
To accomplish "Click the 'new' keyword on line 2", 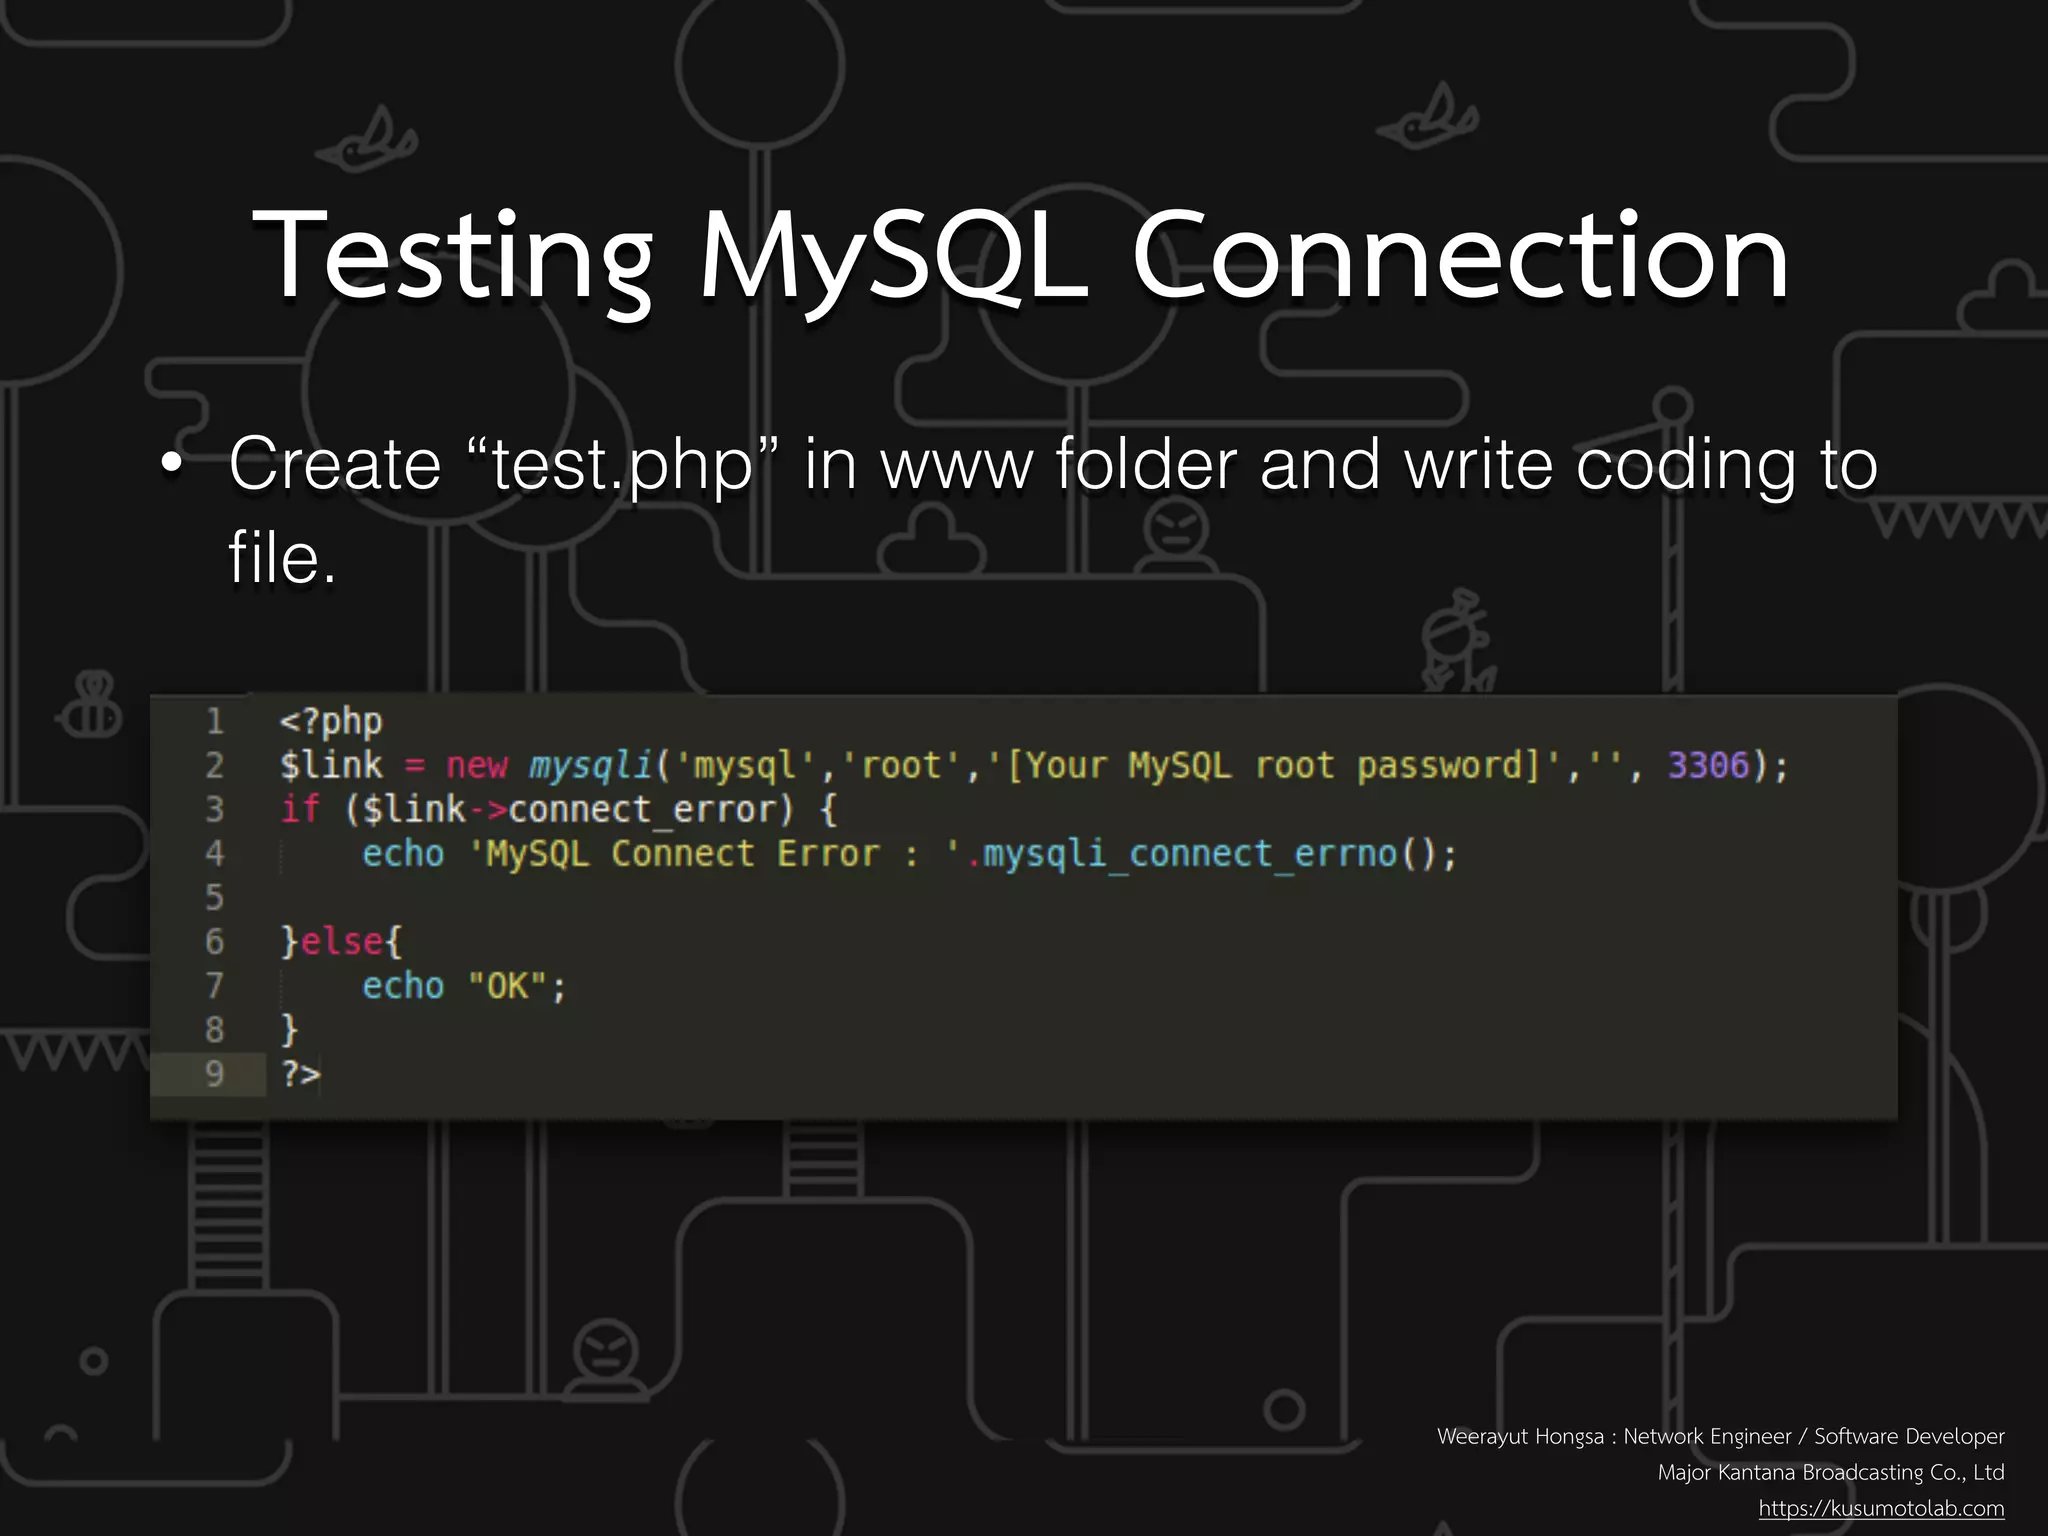I will (477, 766).
